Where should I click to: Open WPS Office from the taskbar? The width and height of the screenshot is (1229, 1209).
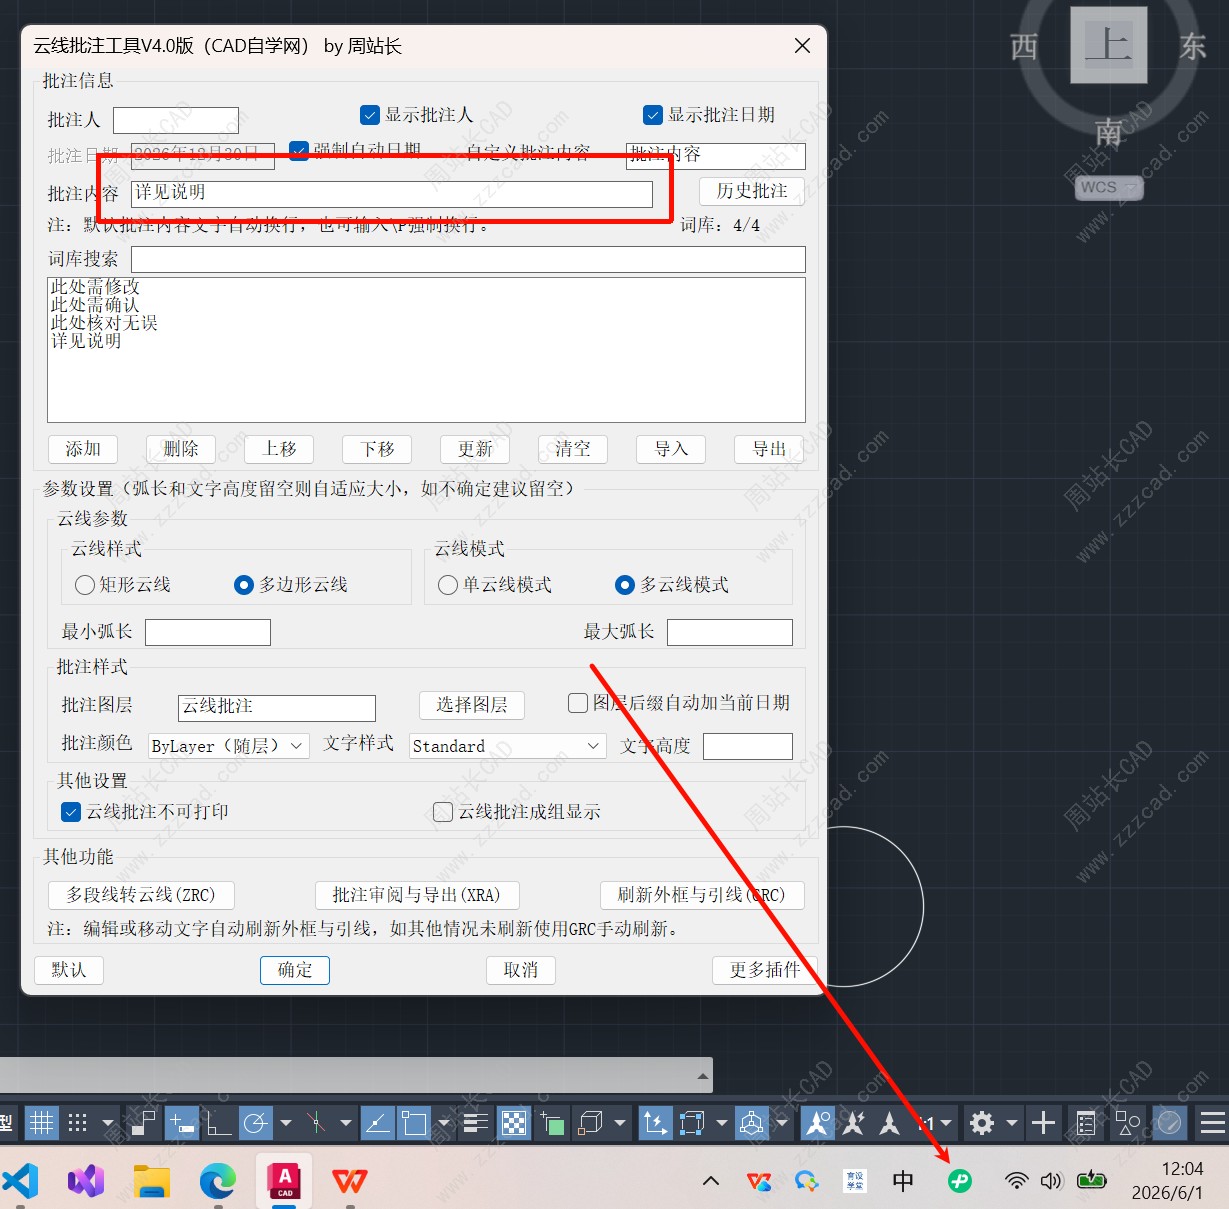[349, 1181]
